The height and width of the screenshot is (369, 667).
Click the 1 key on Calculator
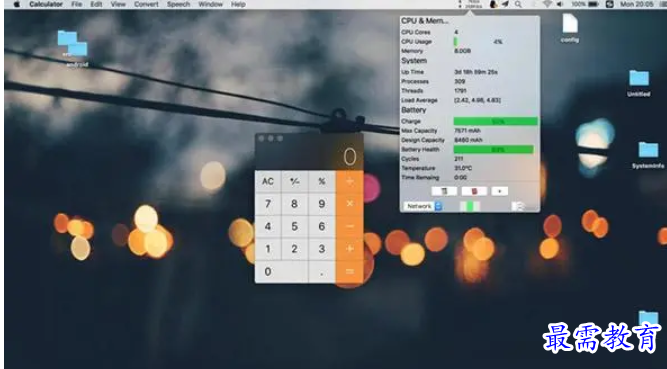(268, 249)
